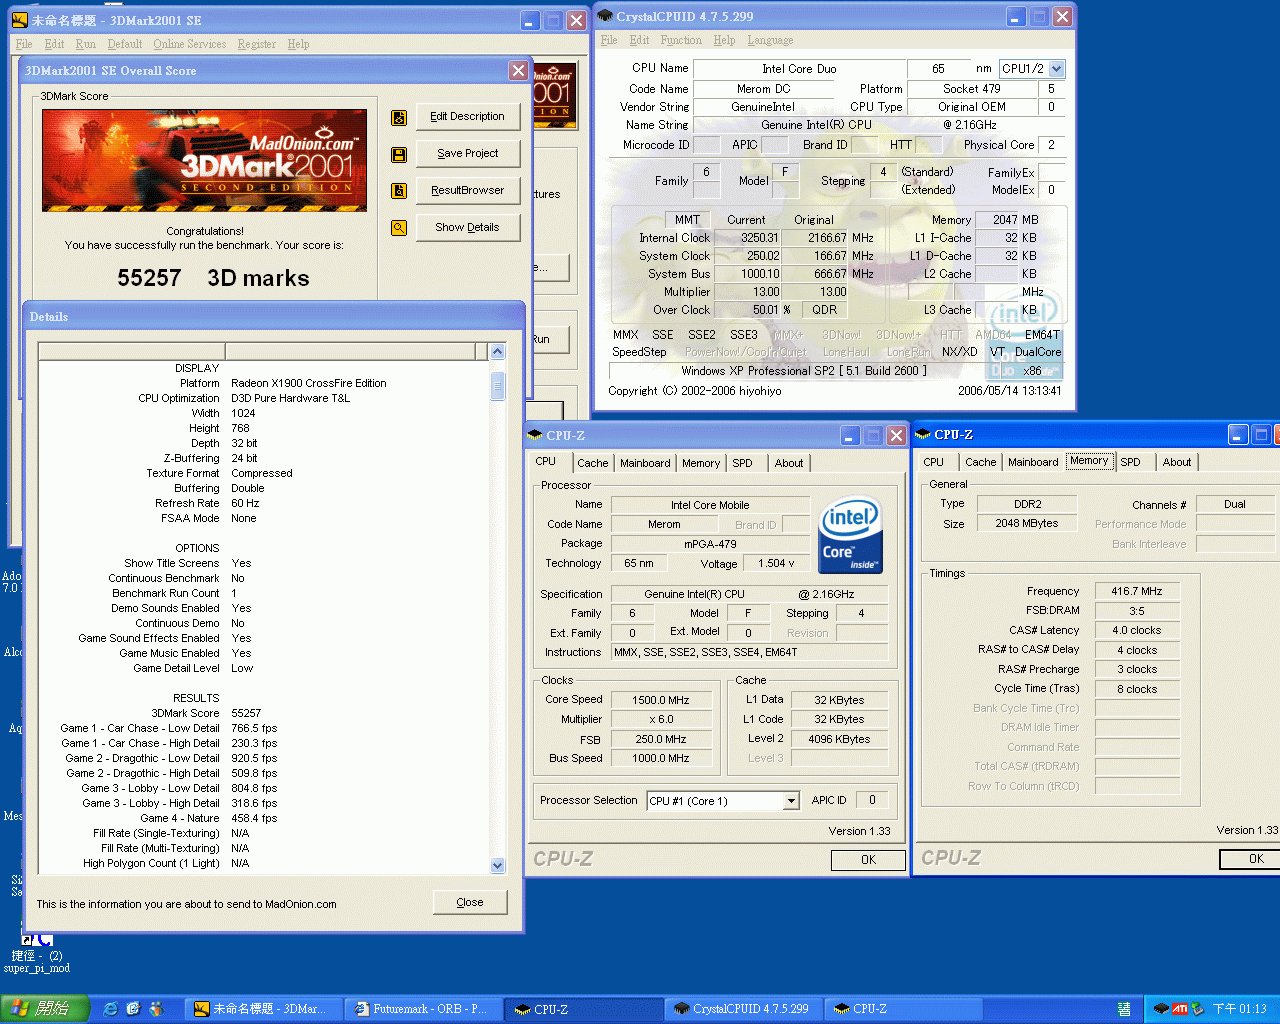This screenshot has height=1024, width=1280.
Task: Select Futuremark ORB taskbar button
Action: 424,1009
